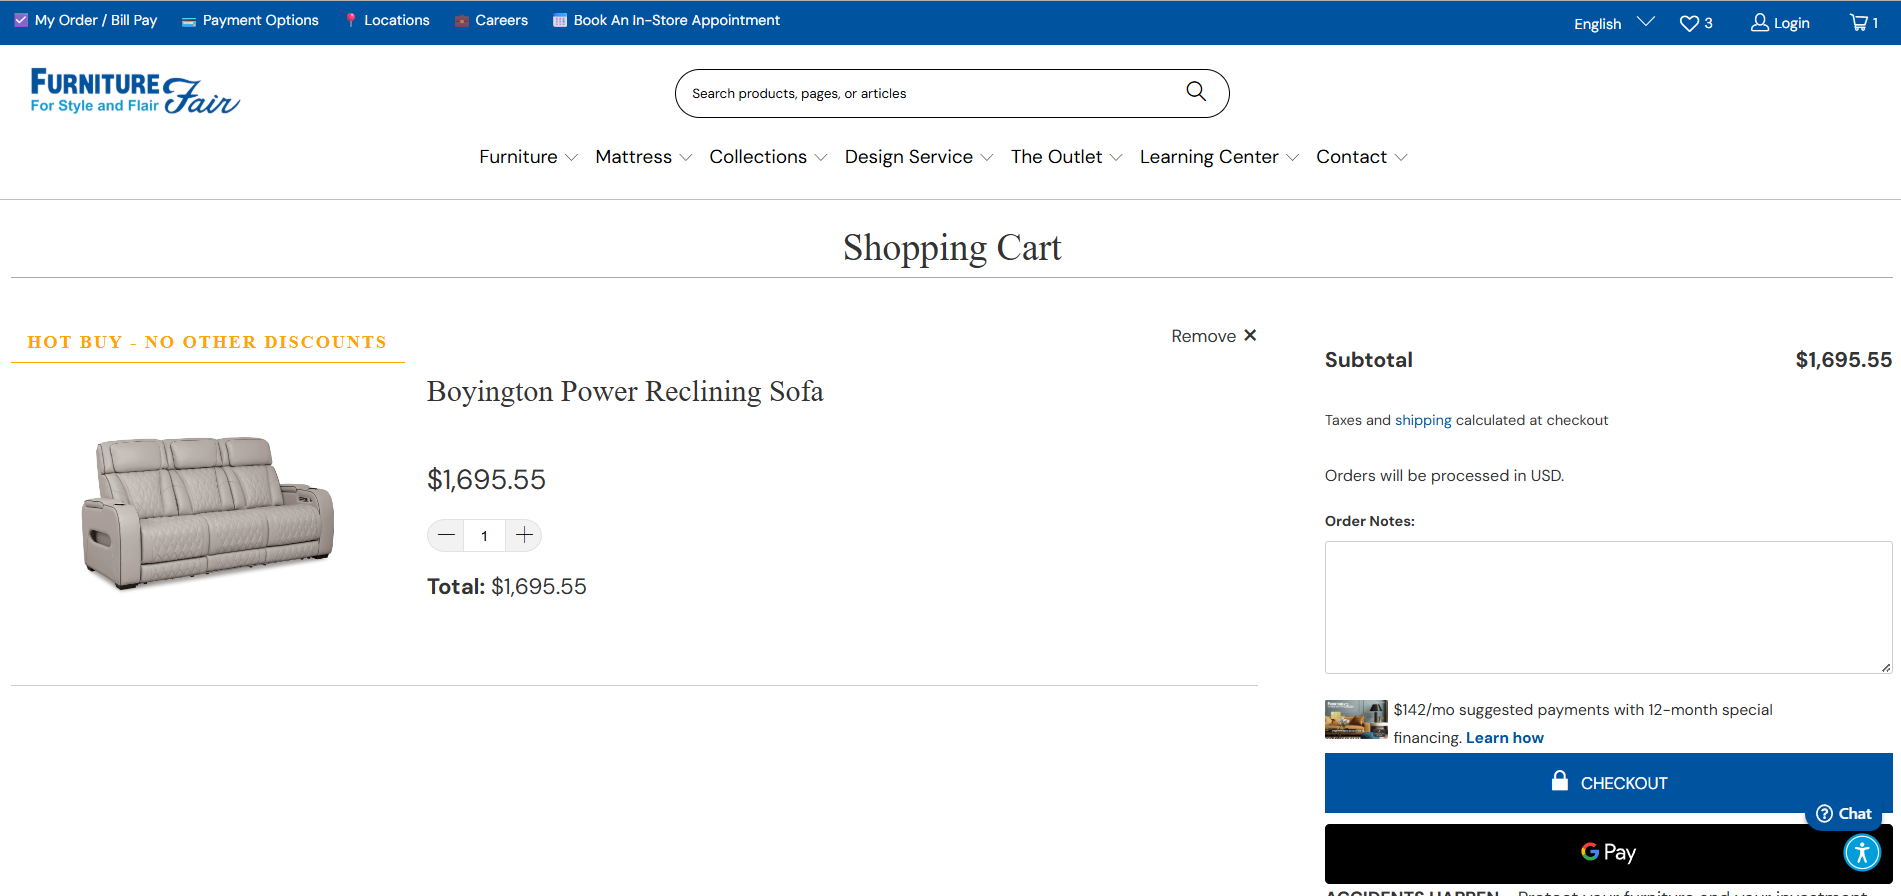Expand the Learning Center dropdown
The width and height of the screenshot is (1901, 896).
pyautogui.click(x=1218, y=157)
